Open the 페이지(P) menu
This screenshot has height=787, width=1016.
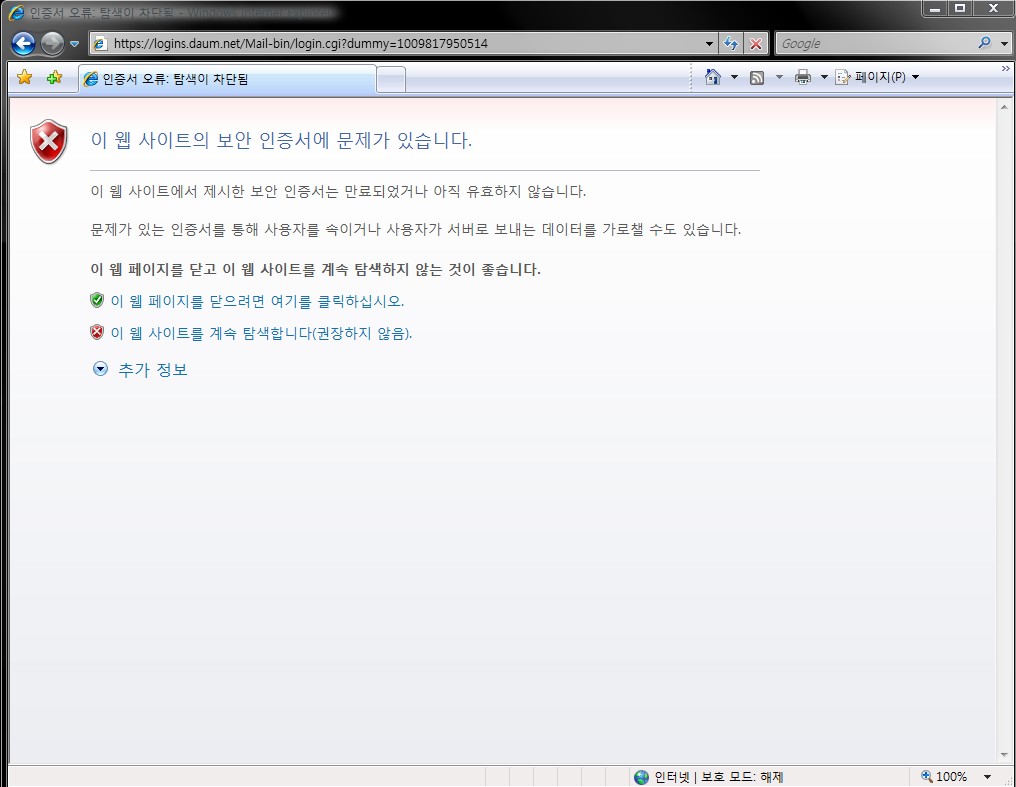click(877, 77)
